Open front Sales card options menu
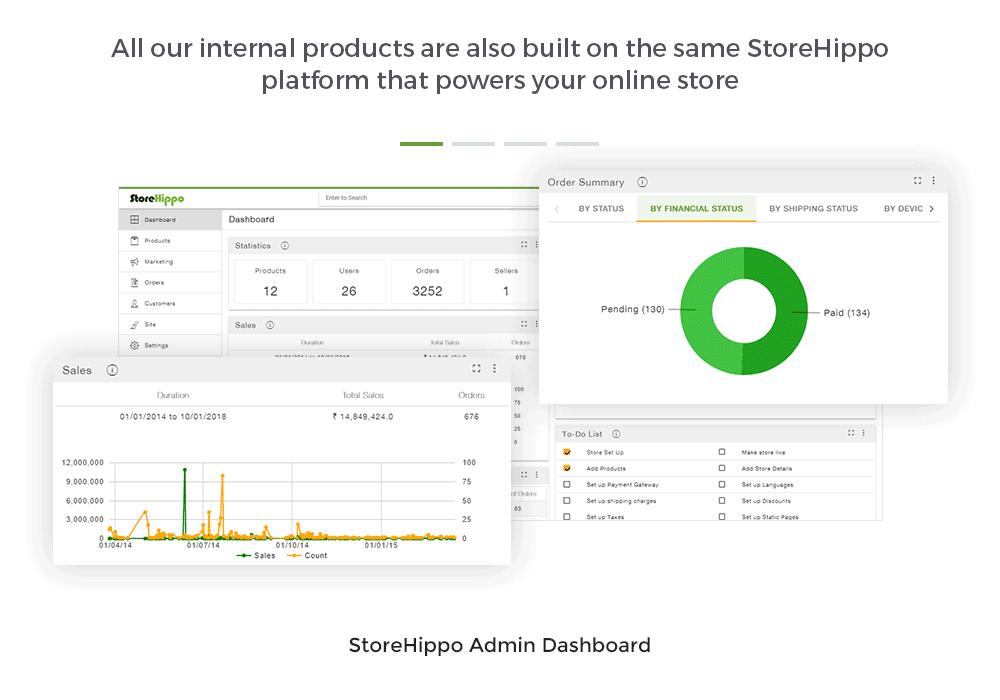This screenshot has height=700, width=1000. pos(494,368)
